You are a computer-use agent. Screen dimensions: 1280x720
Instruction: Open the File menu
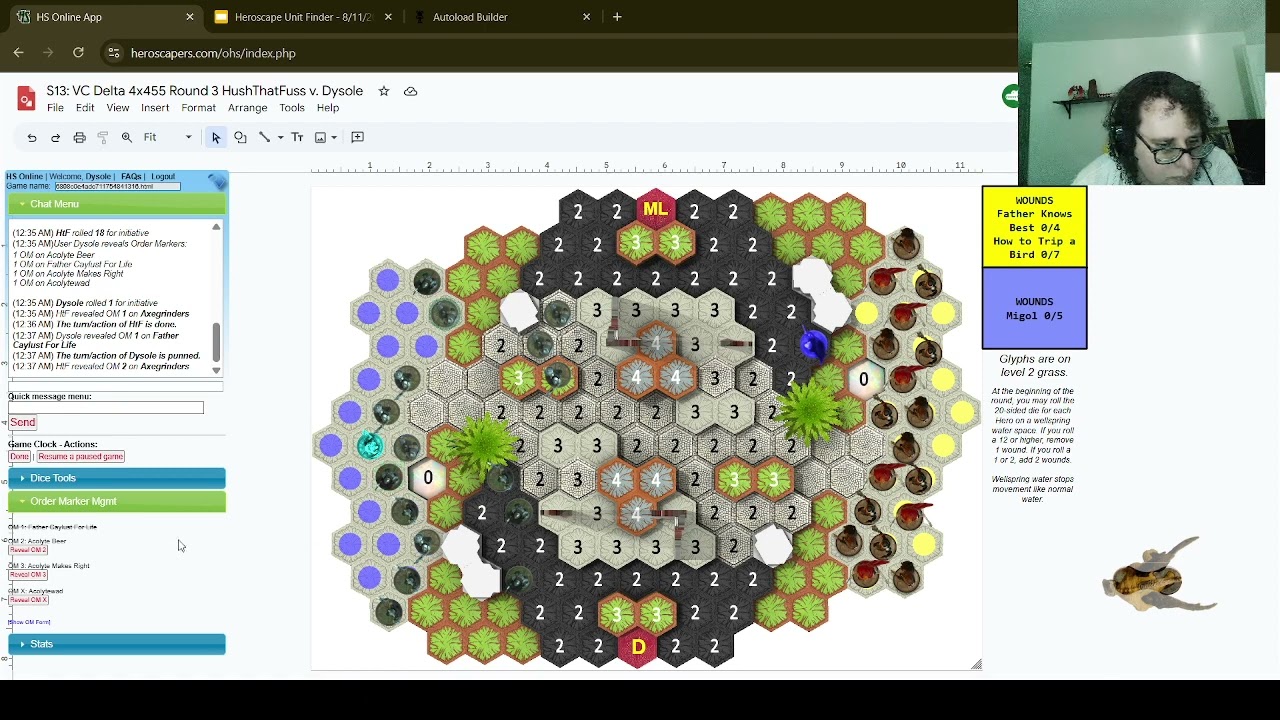point(55,108)
